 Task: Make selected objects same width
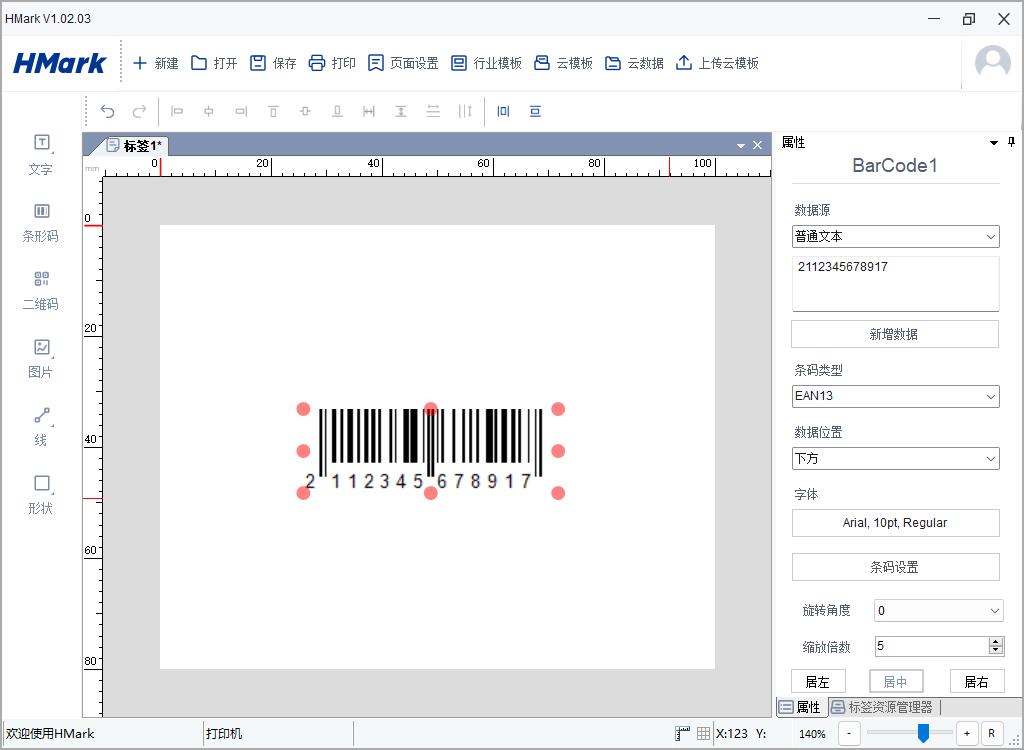coord(369,112)
